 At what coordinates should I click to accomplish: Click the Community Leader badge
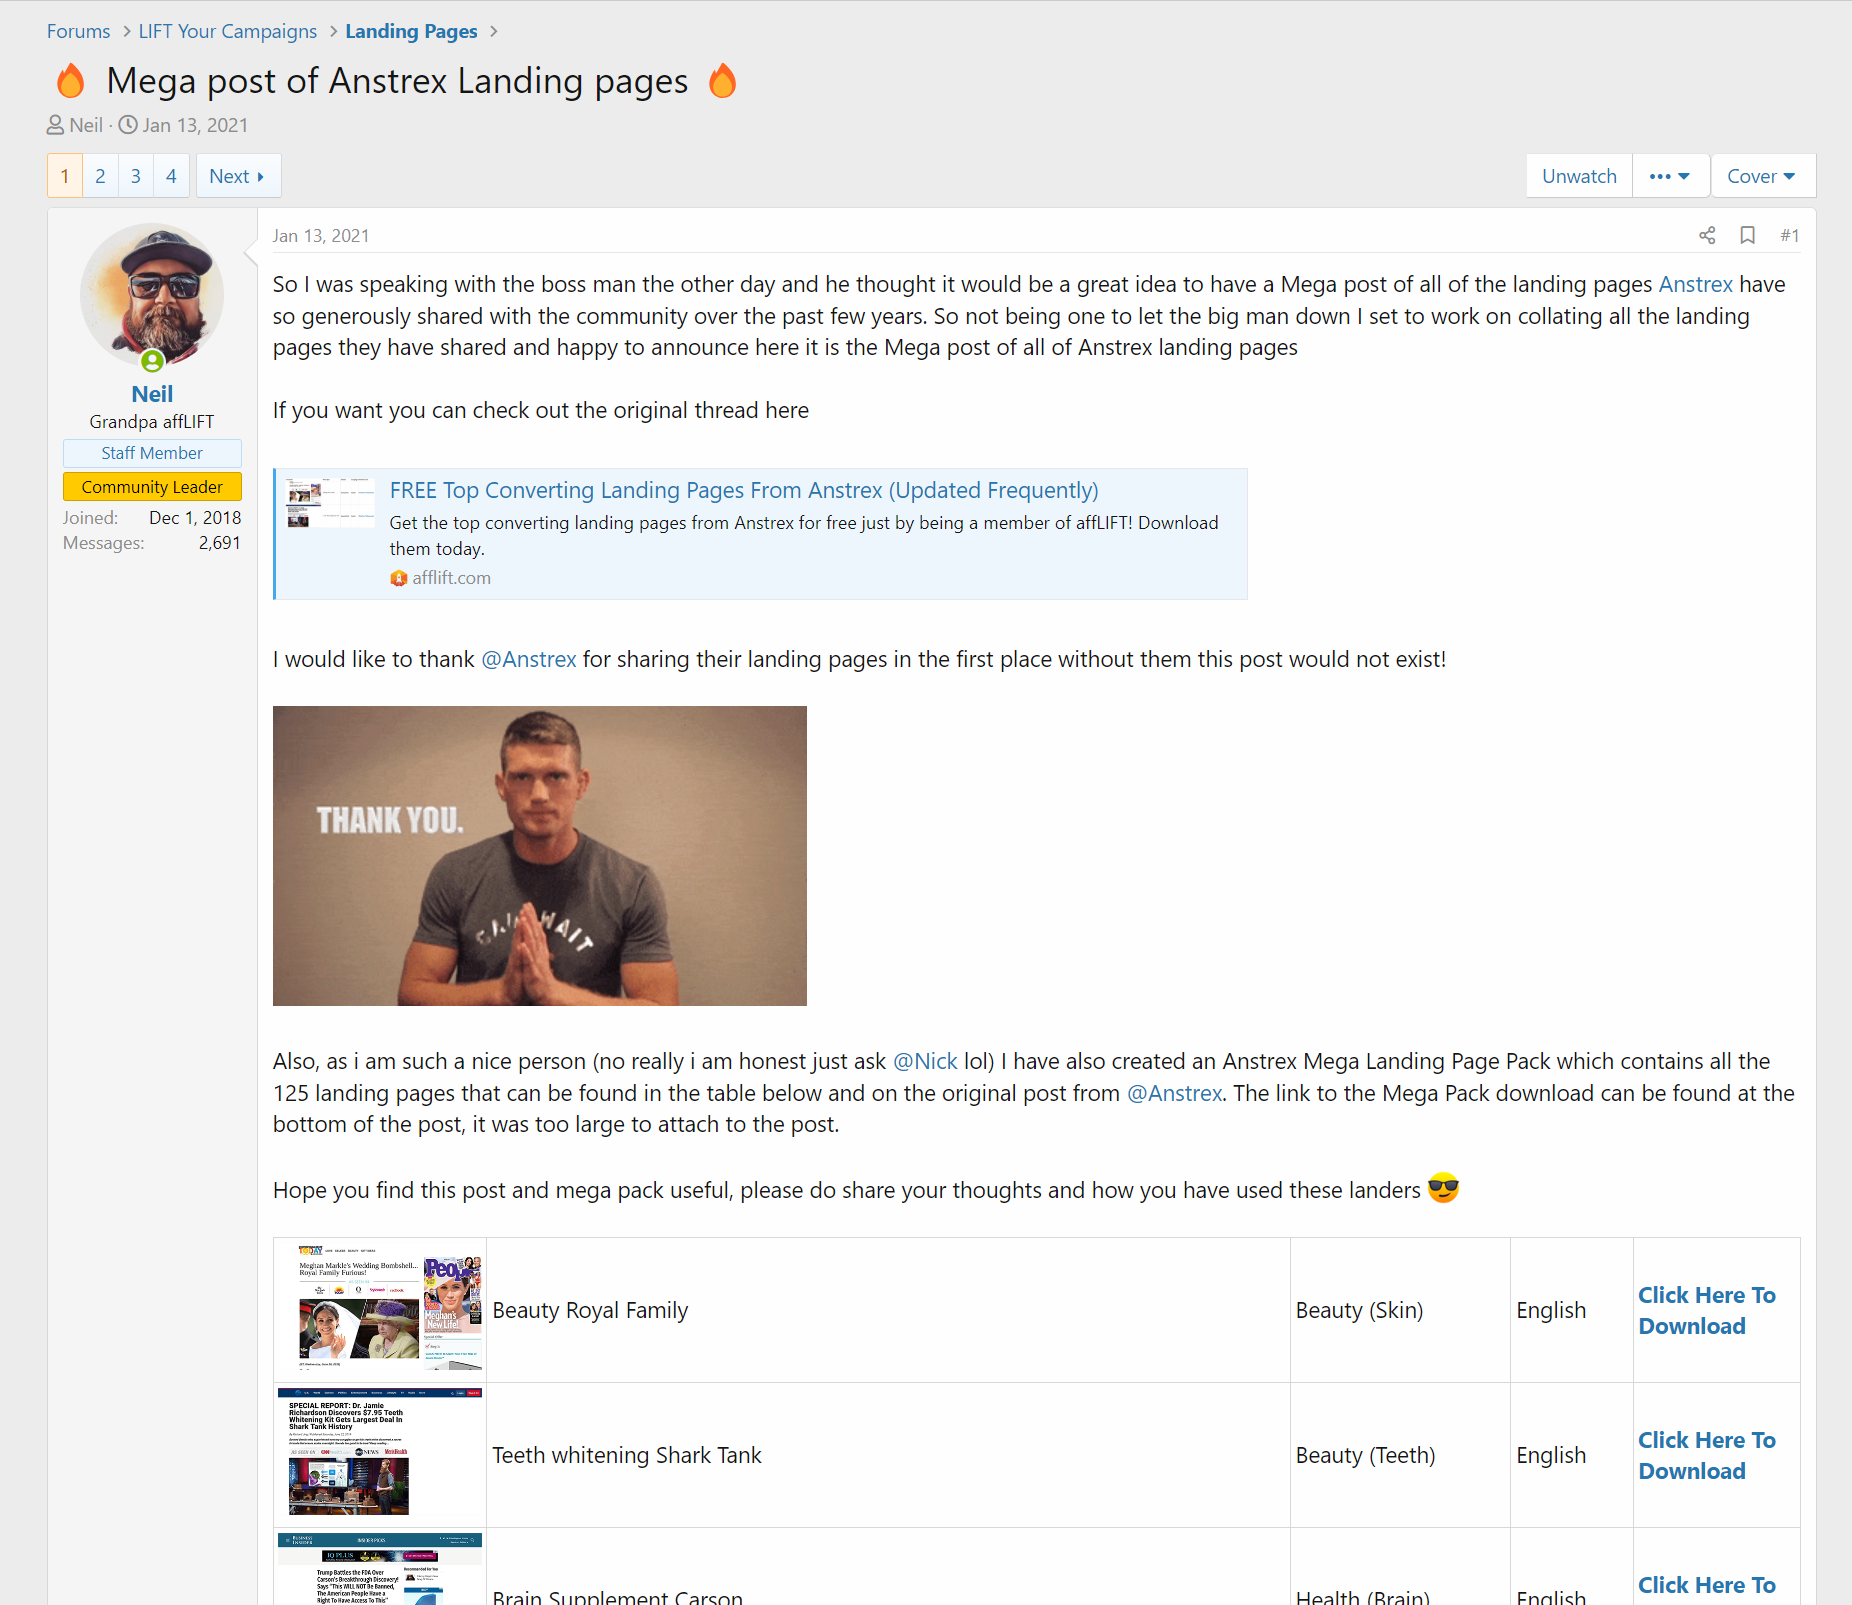pos(152,487)
